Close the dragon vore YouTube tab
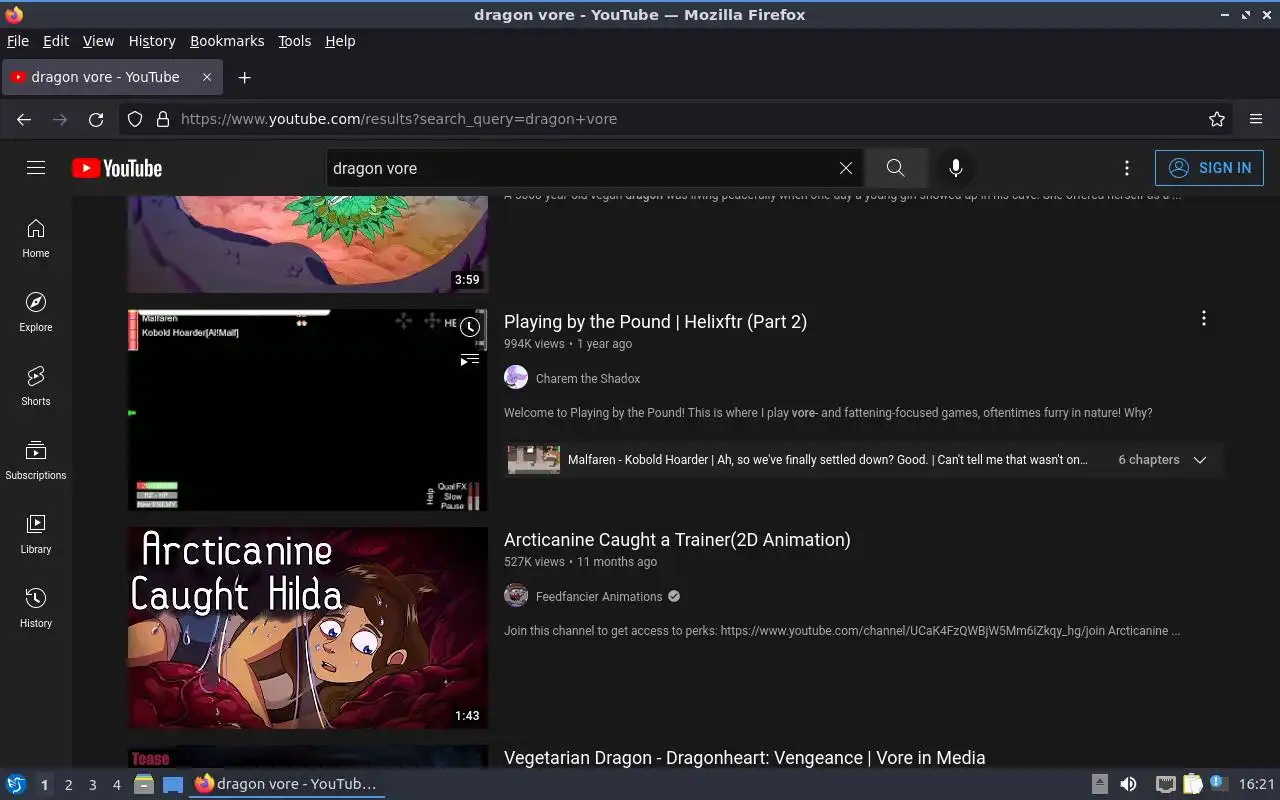The image size is (1280, 800). pyautogui.click(x=207, y=77)
